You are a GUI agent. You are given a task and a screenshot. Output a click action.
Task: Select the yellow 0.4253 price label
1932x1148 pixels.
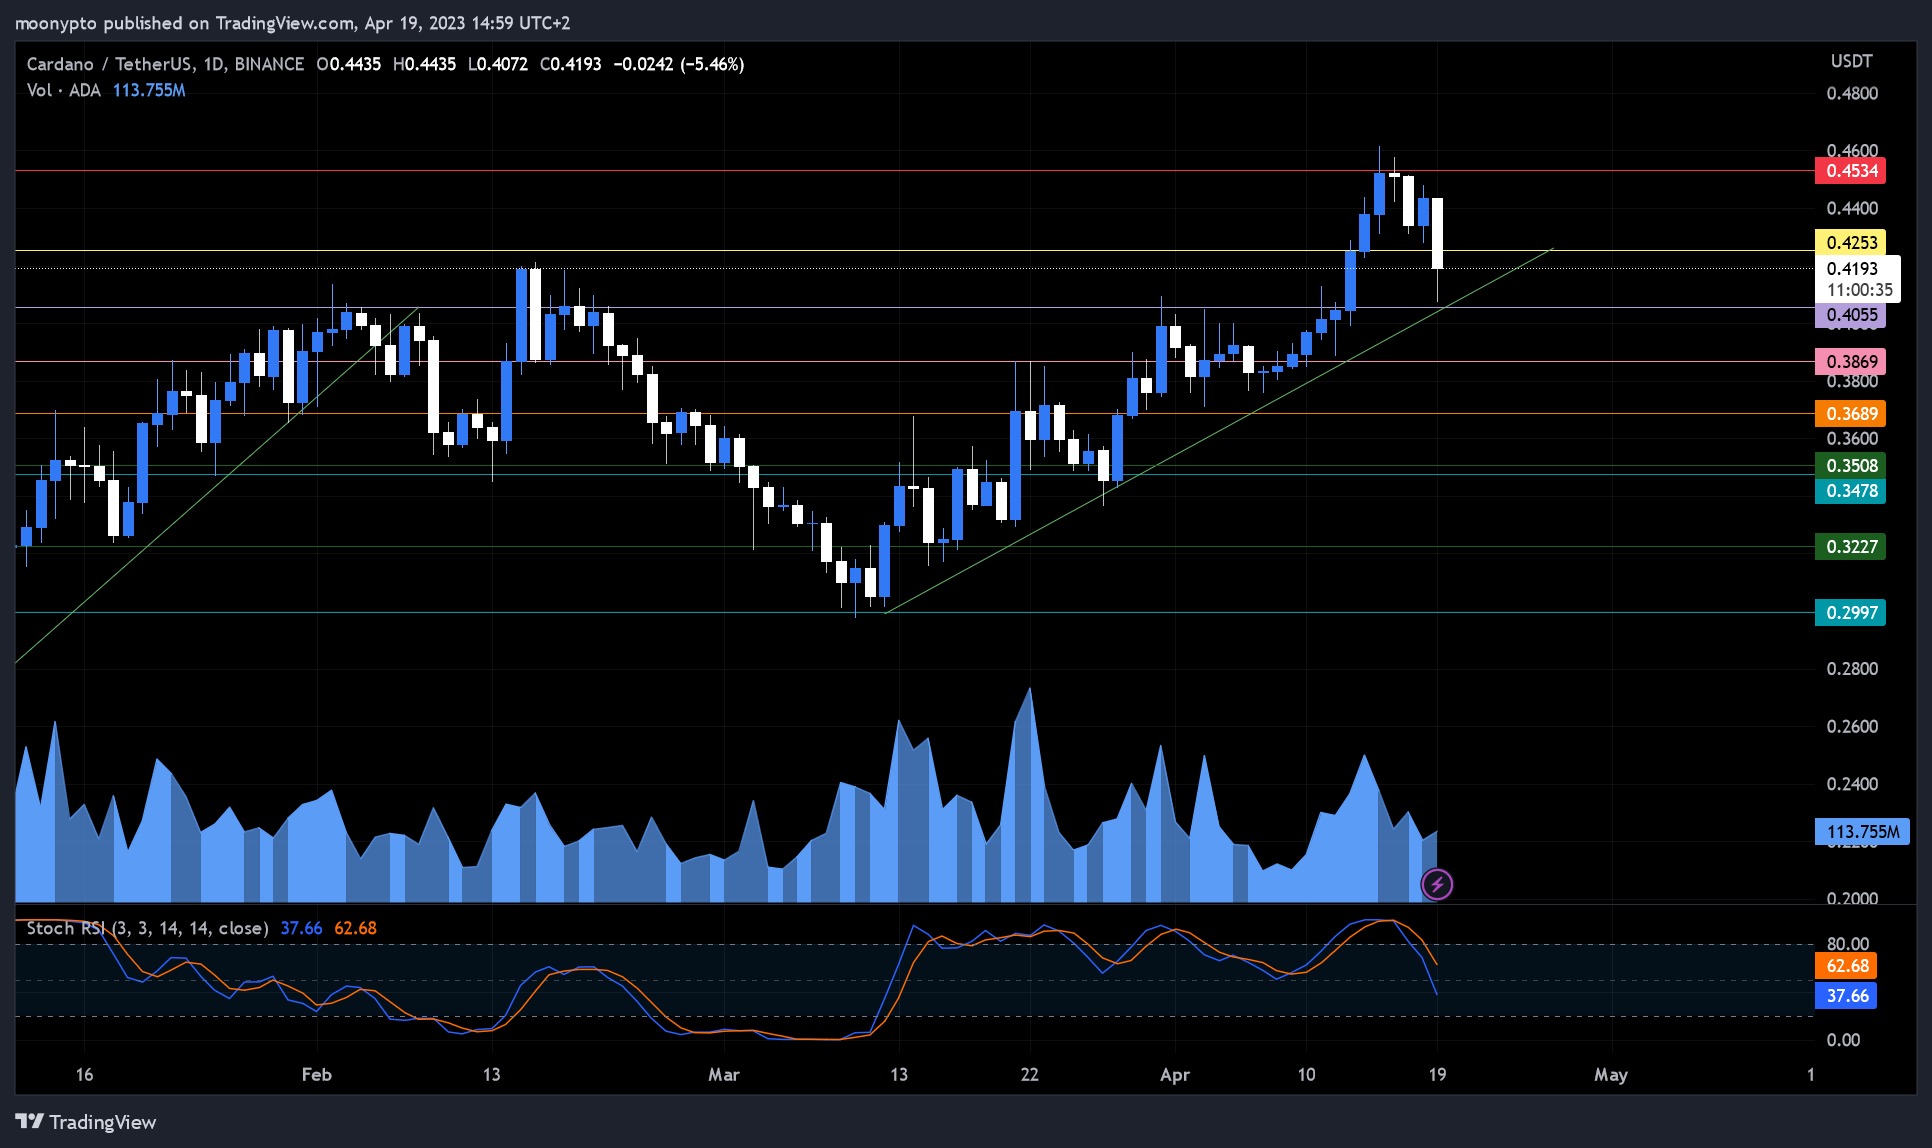tap(1851, 243)
